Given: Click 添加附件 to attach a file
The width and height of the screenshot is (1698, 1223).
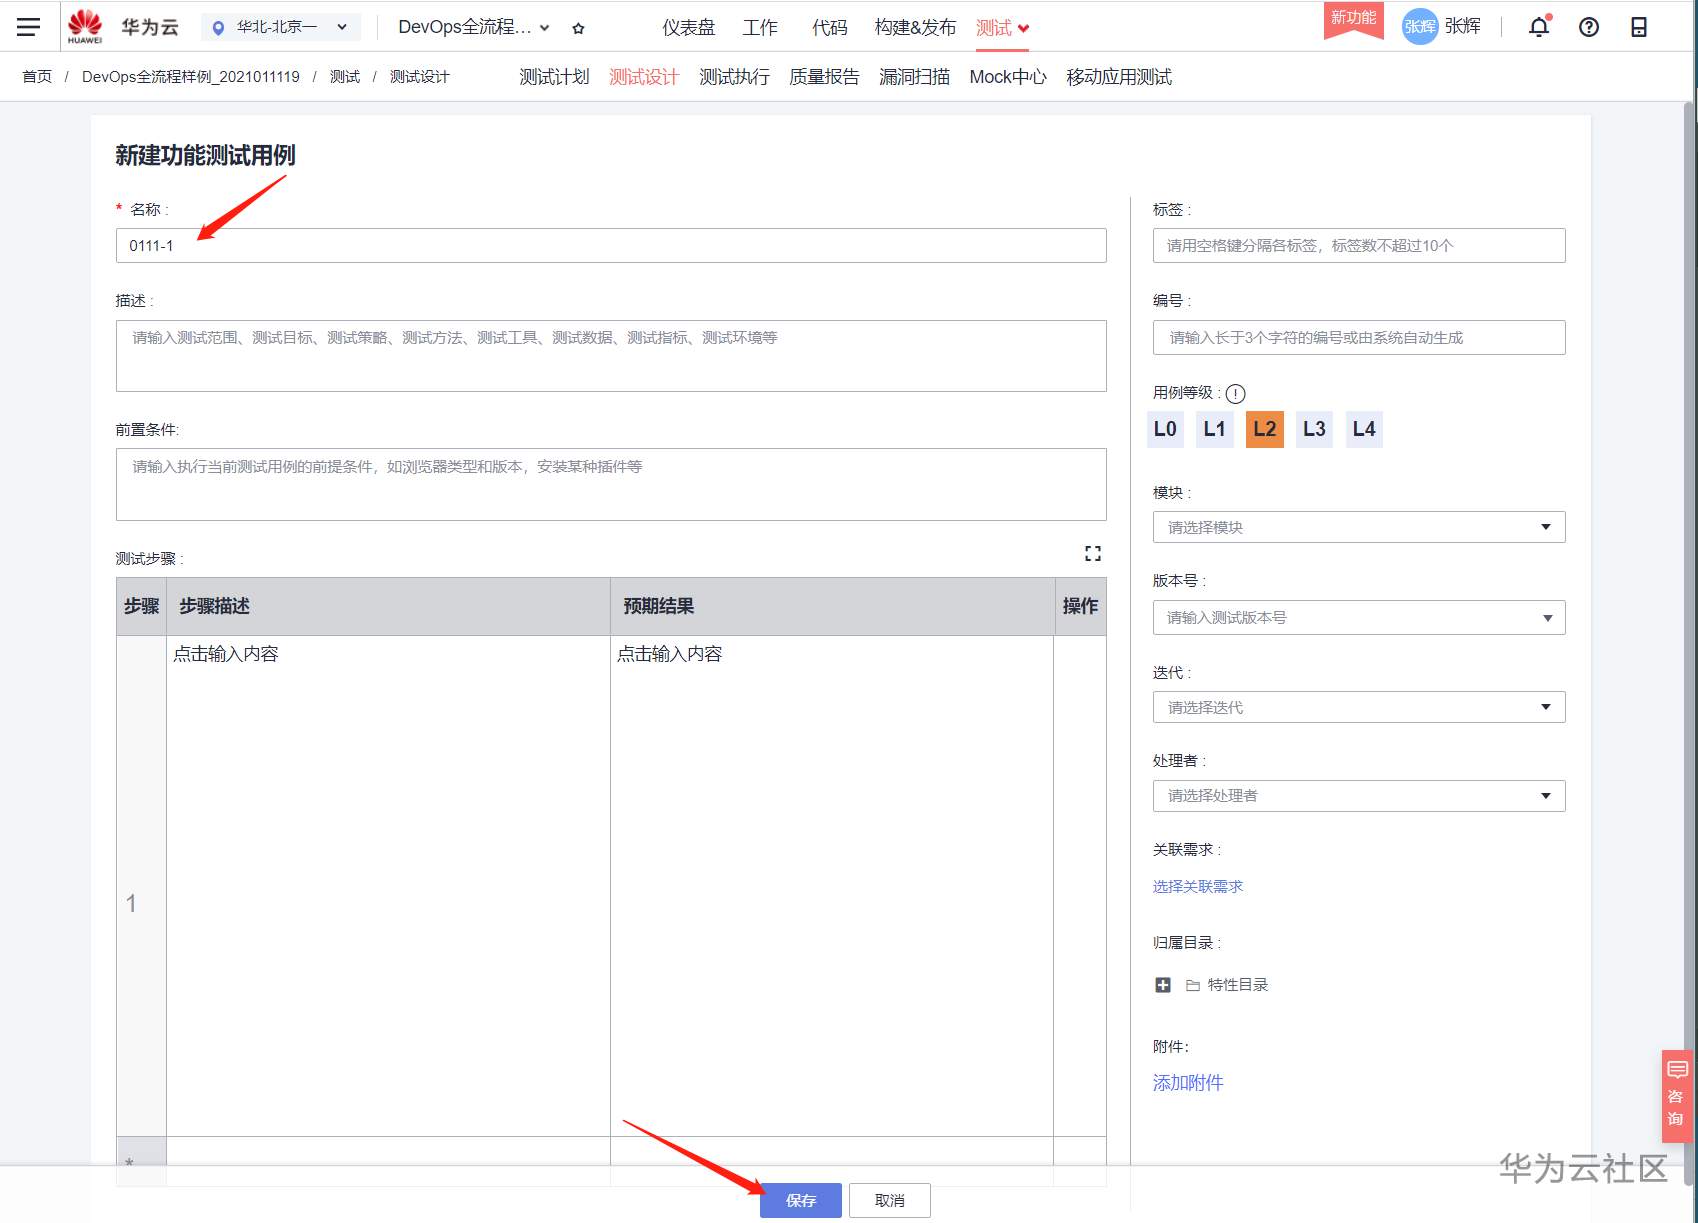Looking at the screenshot, I should click(x=1188, y=1083).
